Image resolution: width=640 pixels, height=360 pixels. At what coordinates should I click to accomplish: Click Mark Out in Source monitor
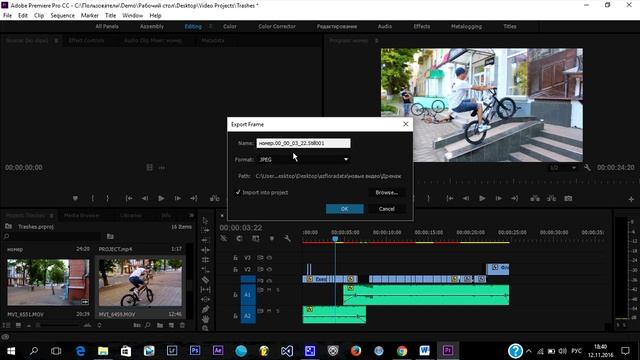point(107,198)
